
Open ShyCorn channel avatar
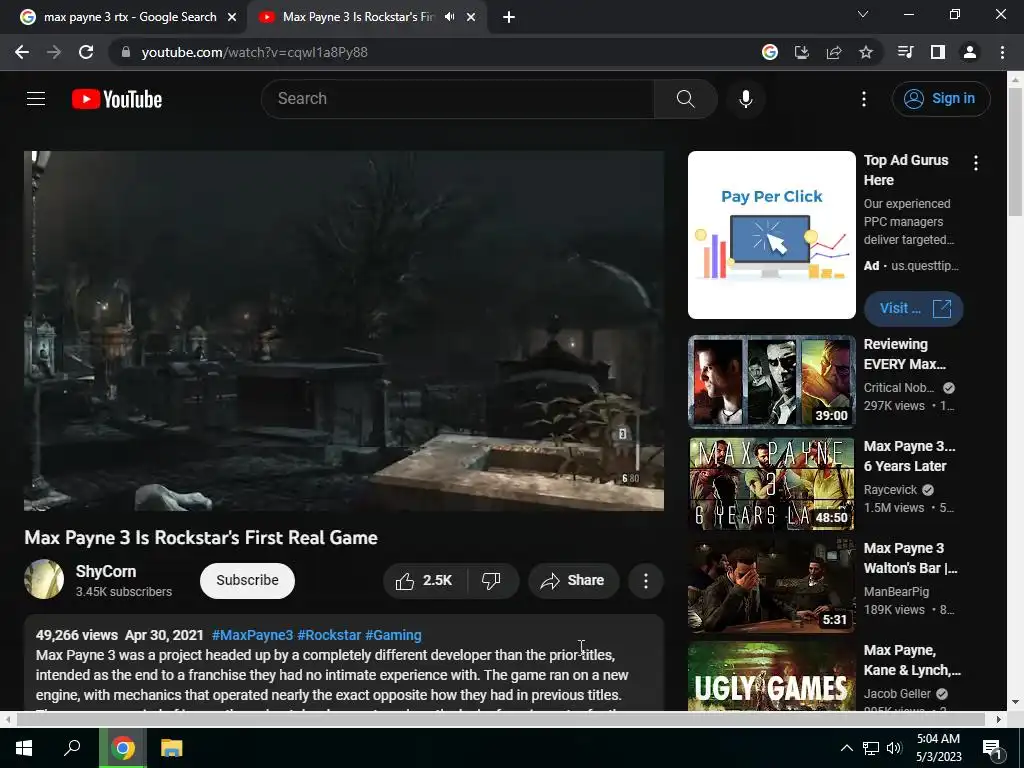[44, 579]
